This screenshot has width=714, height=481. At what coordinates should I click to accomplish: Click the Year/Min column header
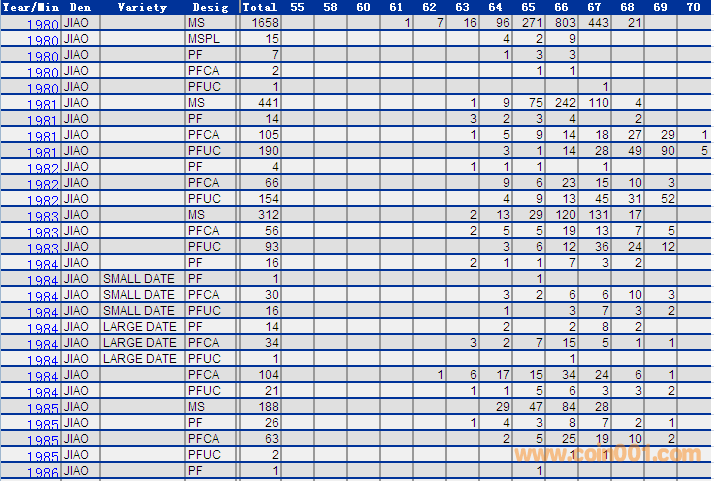point(30,7)
